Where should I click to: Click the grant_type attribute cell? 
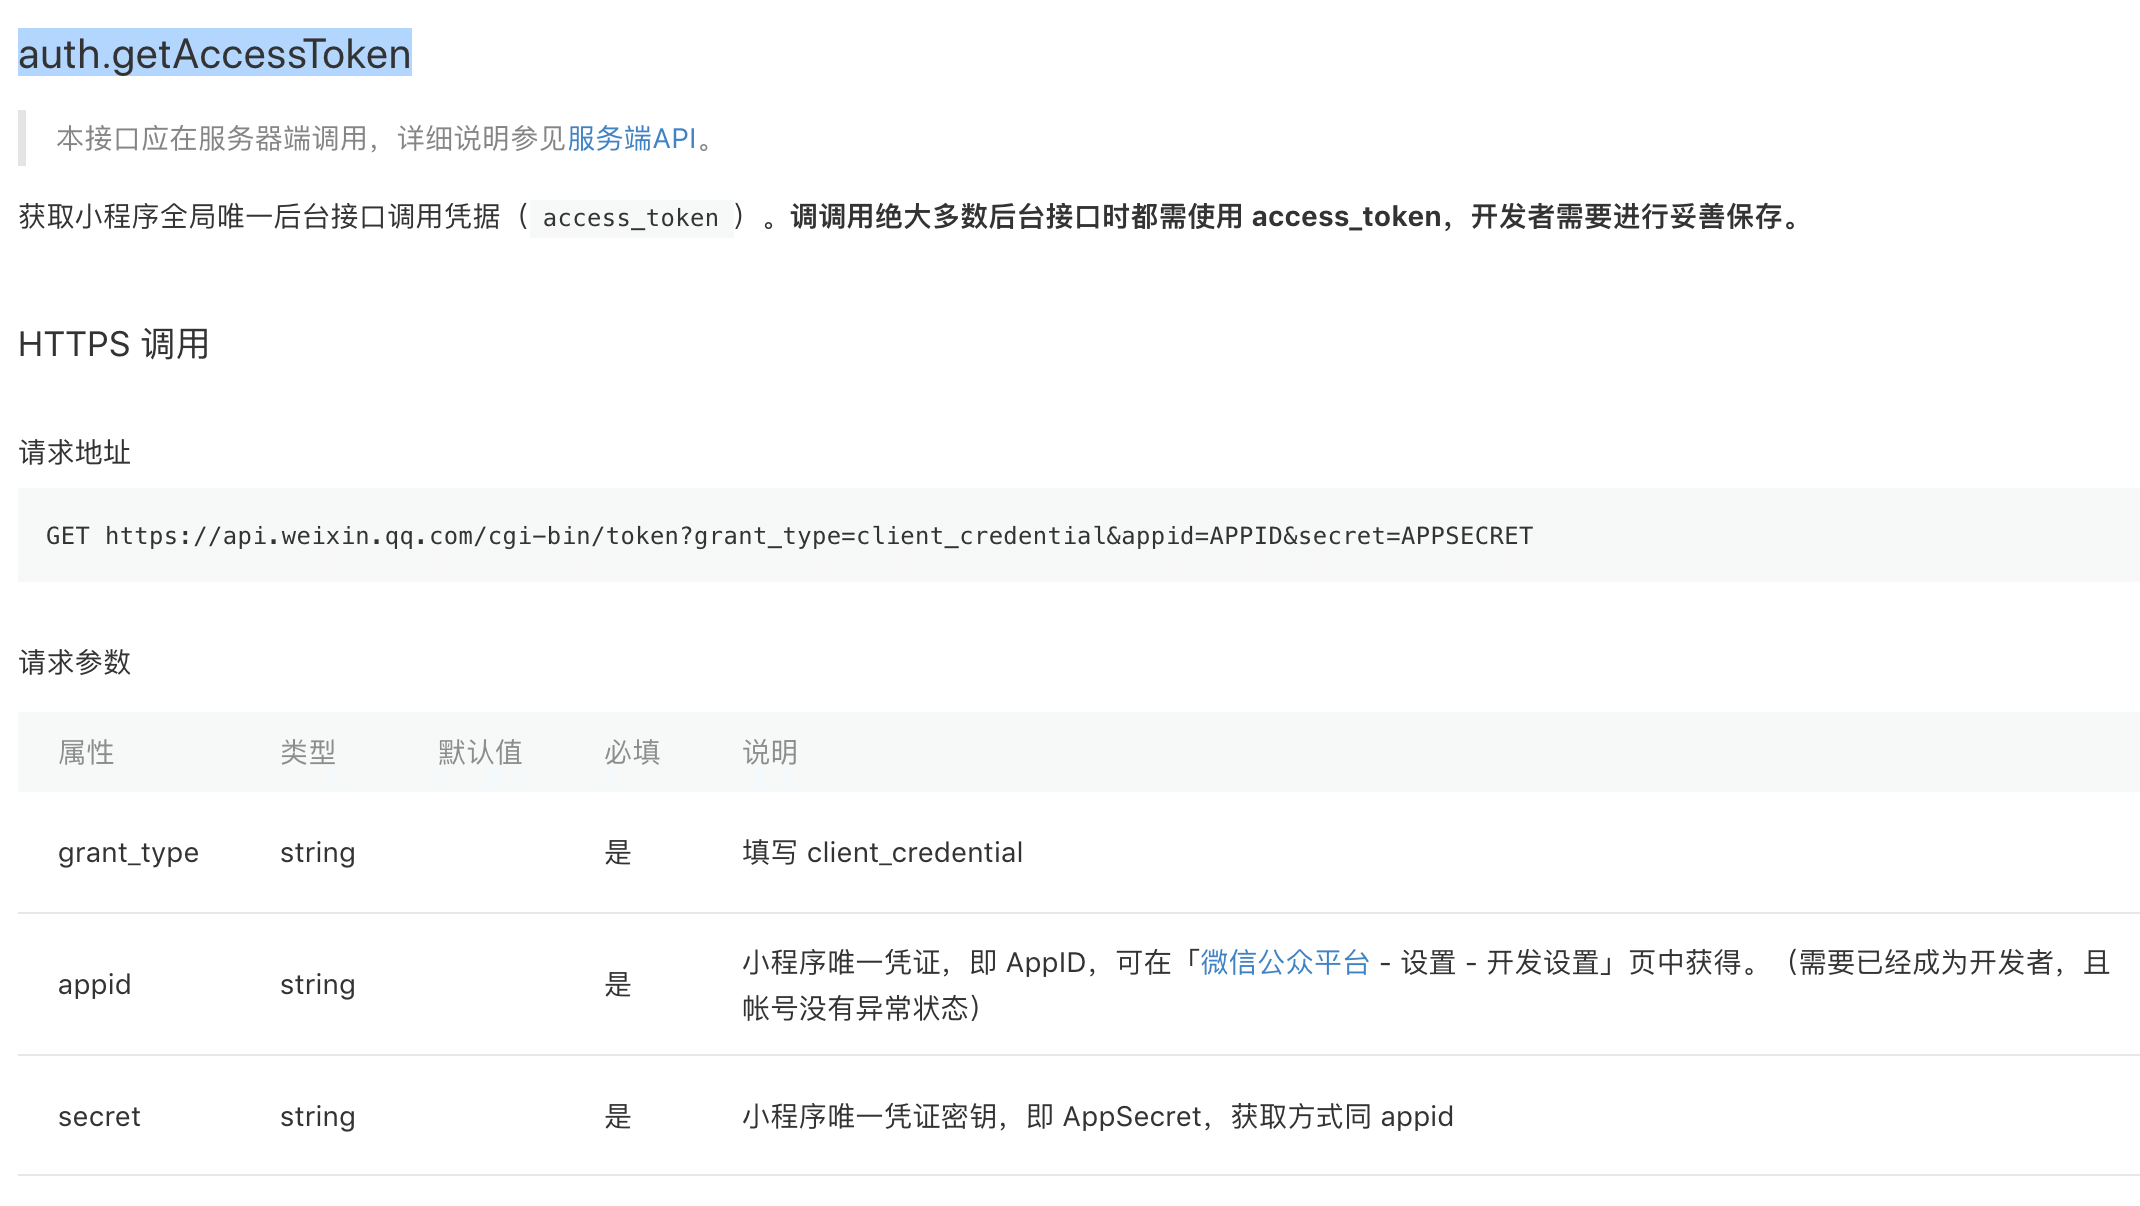point(128,852)
